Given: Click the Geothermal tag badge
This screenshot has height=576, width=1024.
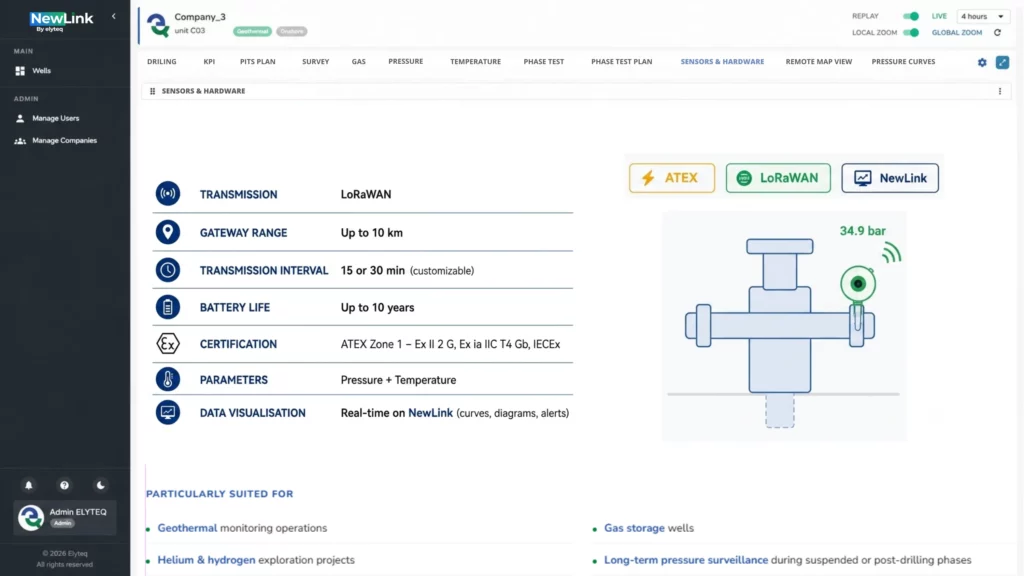Looking at the screenshot, I should 252,31.
